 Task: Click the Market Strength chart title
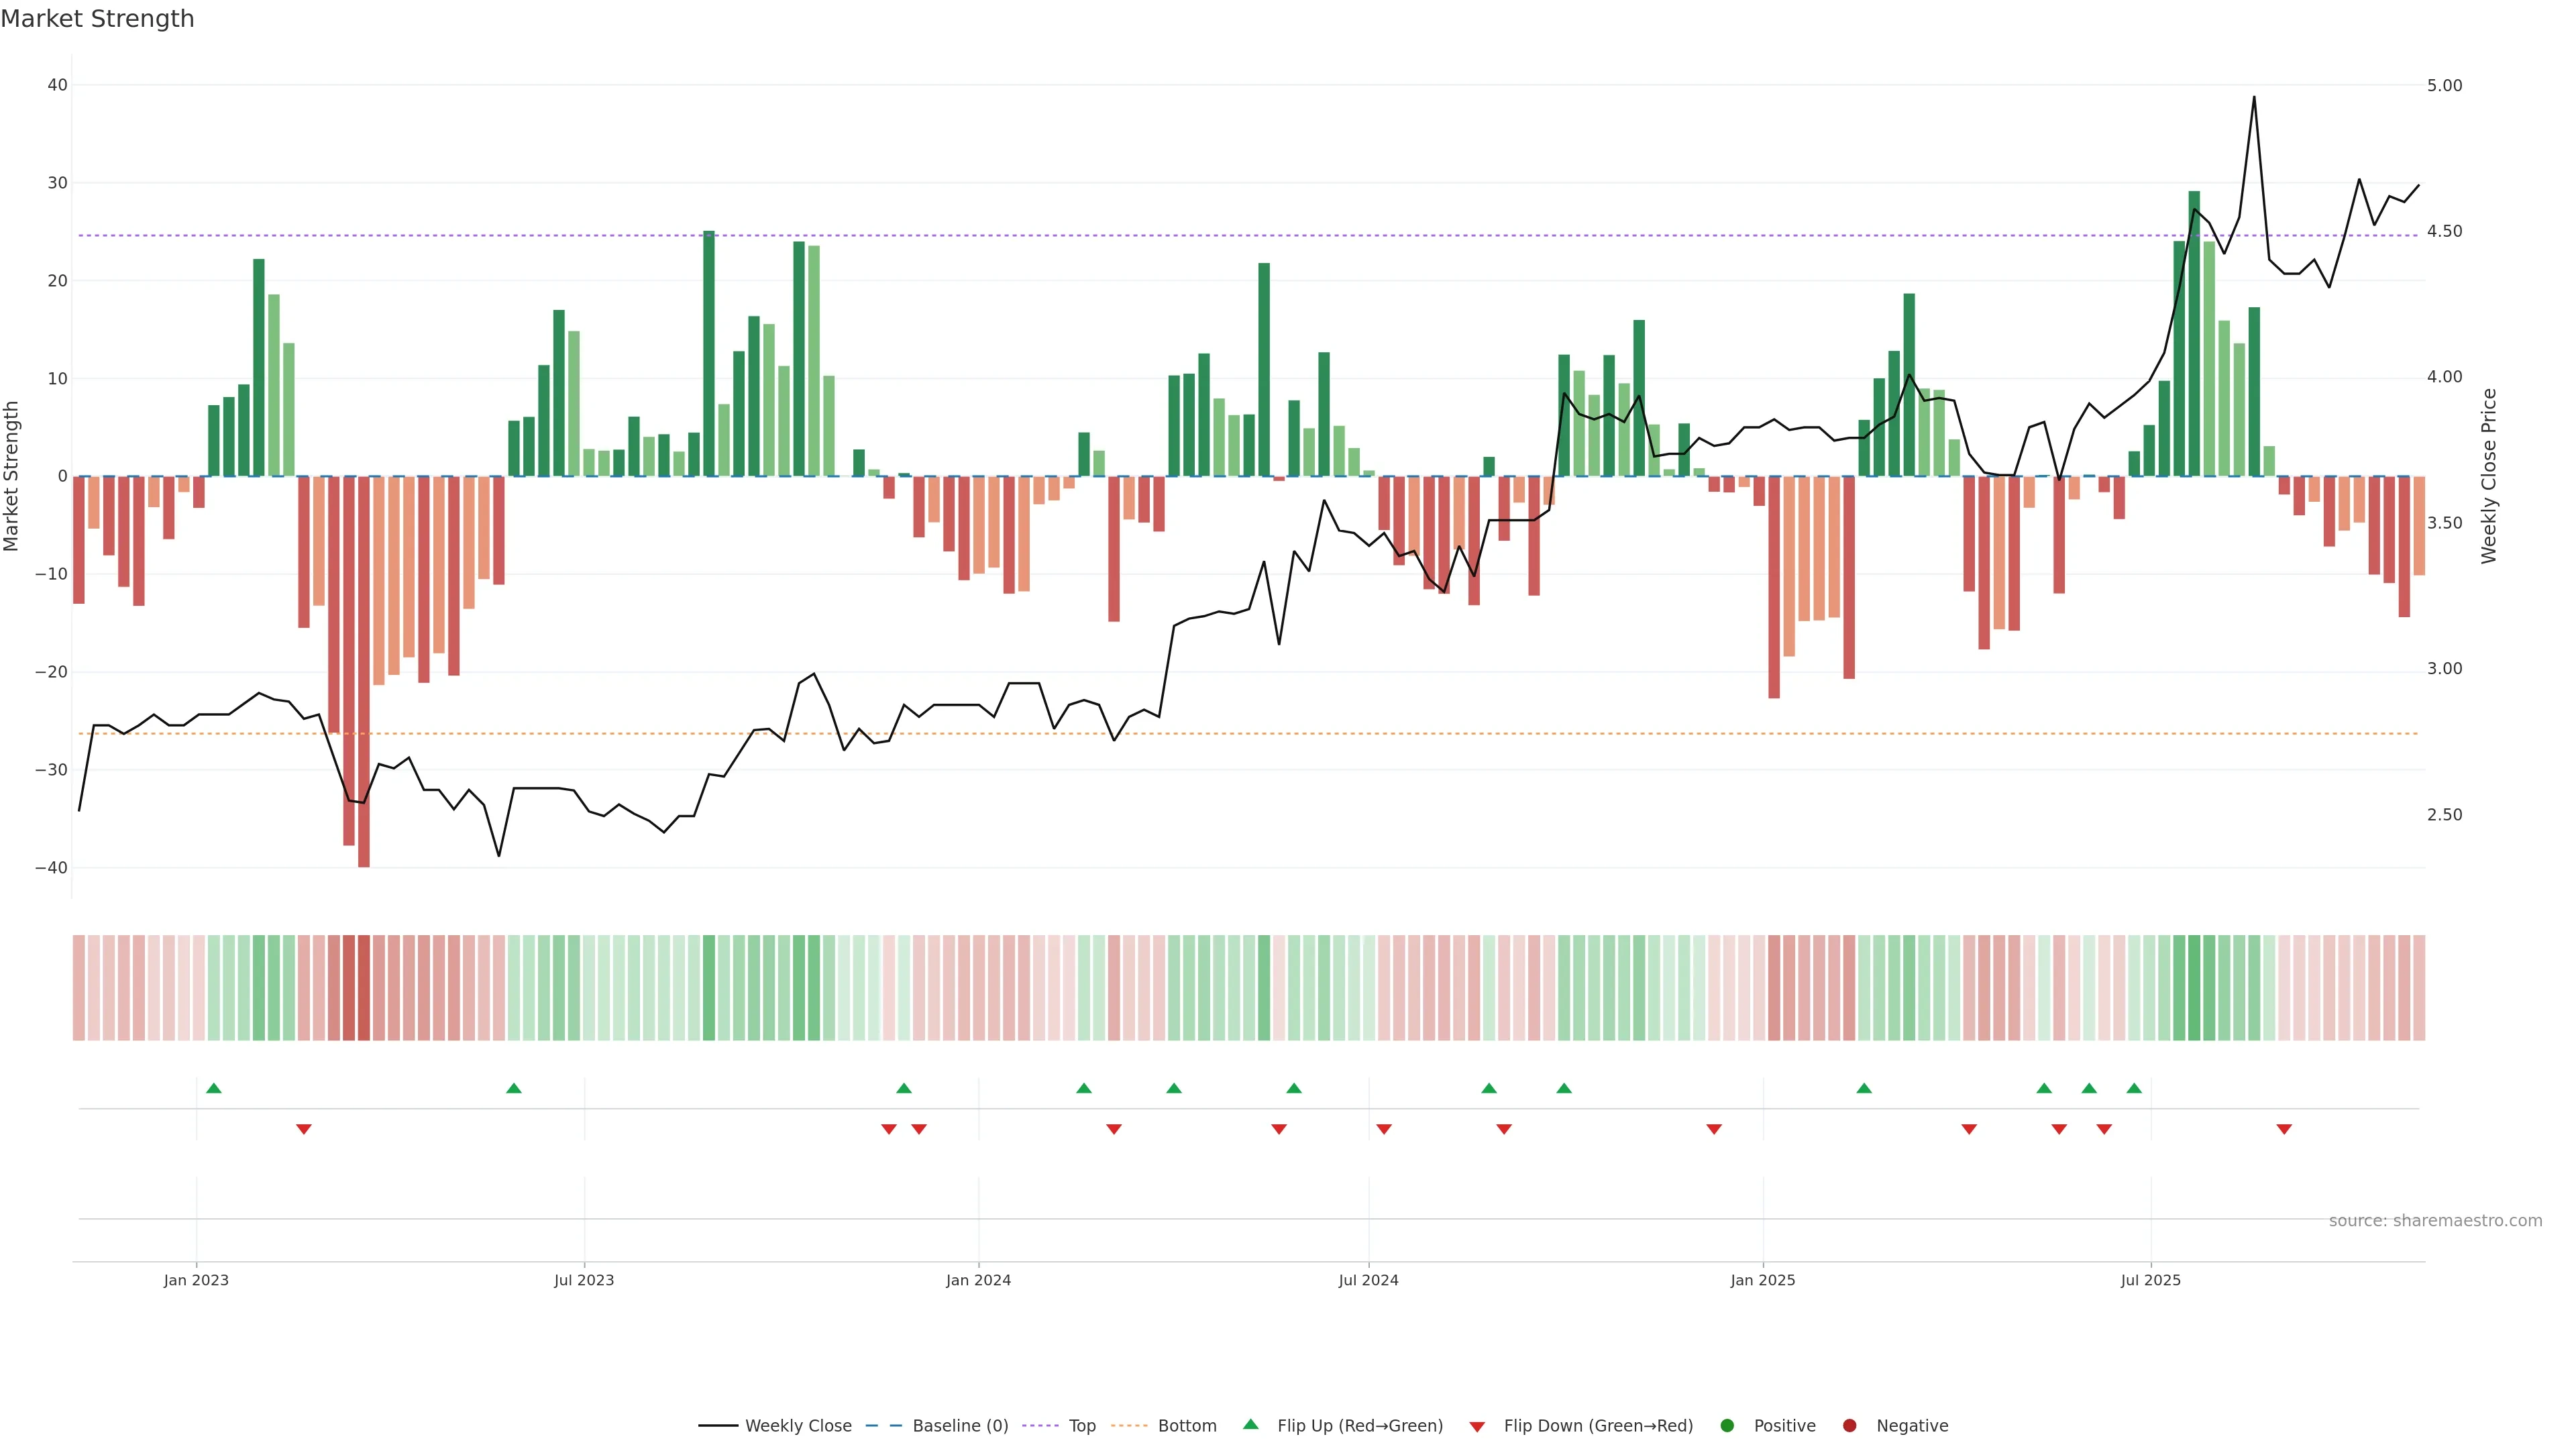(97, 19)
